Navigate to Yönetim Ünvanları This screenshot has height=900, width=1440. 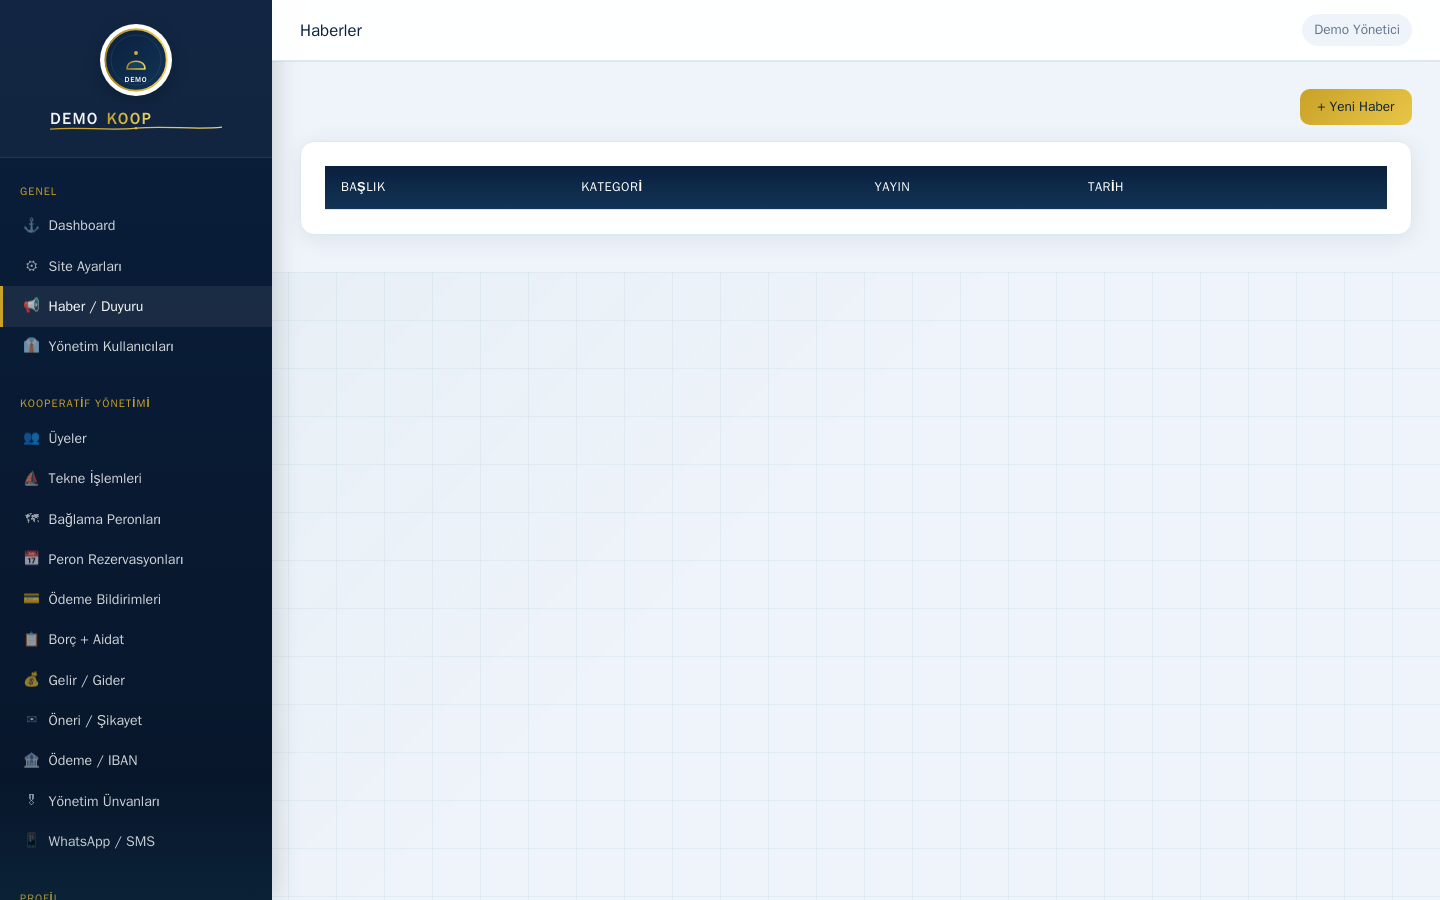136,801
